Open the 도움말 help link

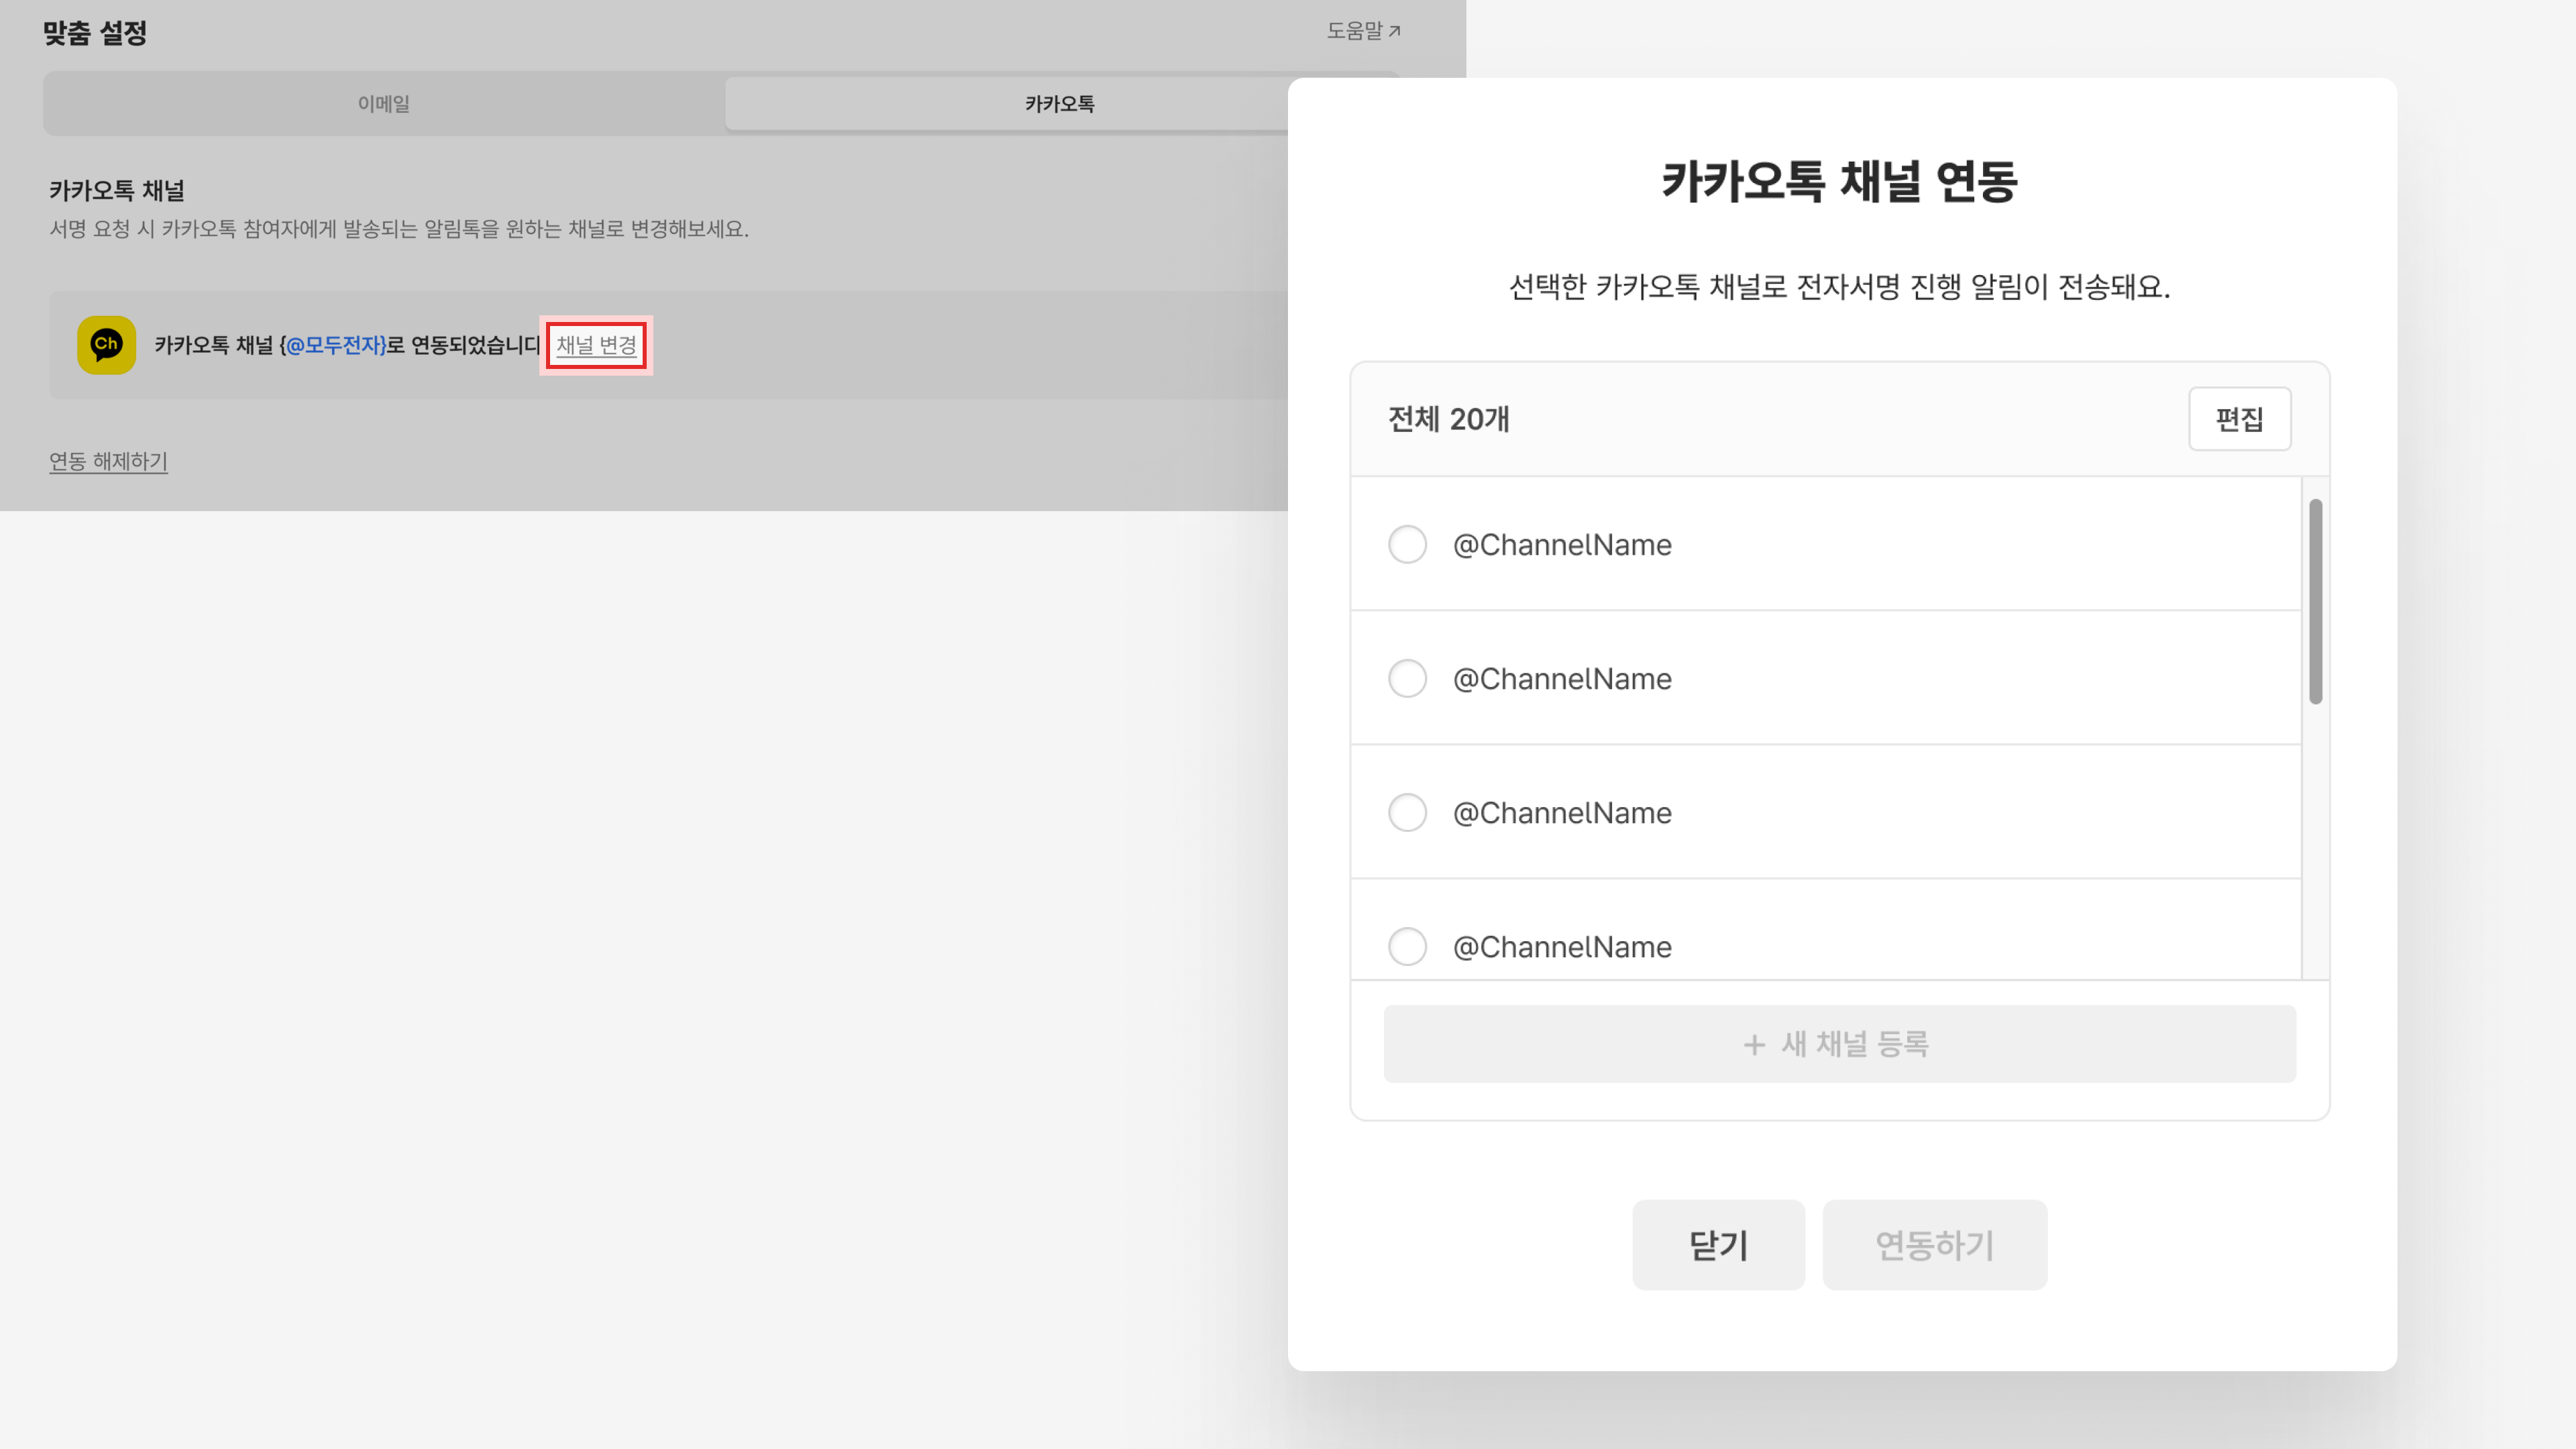click(x=1354, y=32)
